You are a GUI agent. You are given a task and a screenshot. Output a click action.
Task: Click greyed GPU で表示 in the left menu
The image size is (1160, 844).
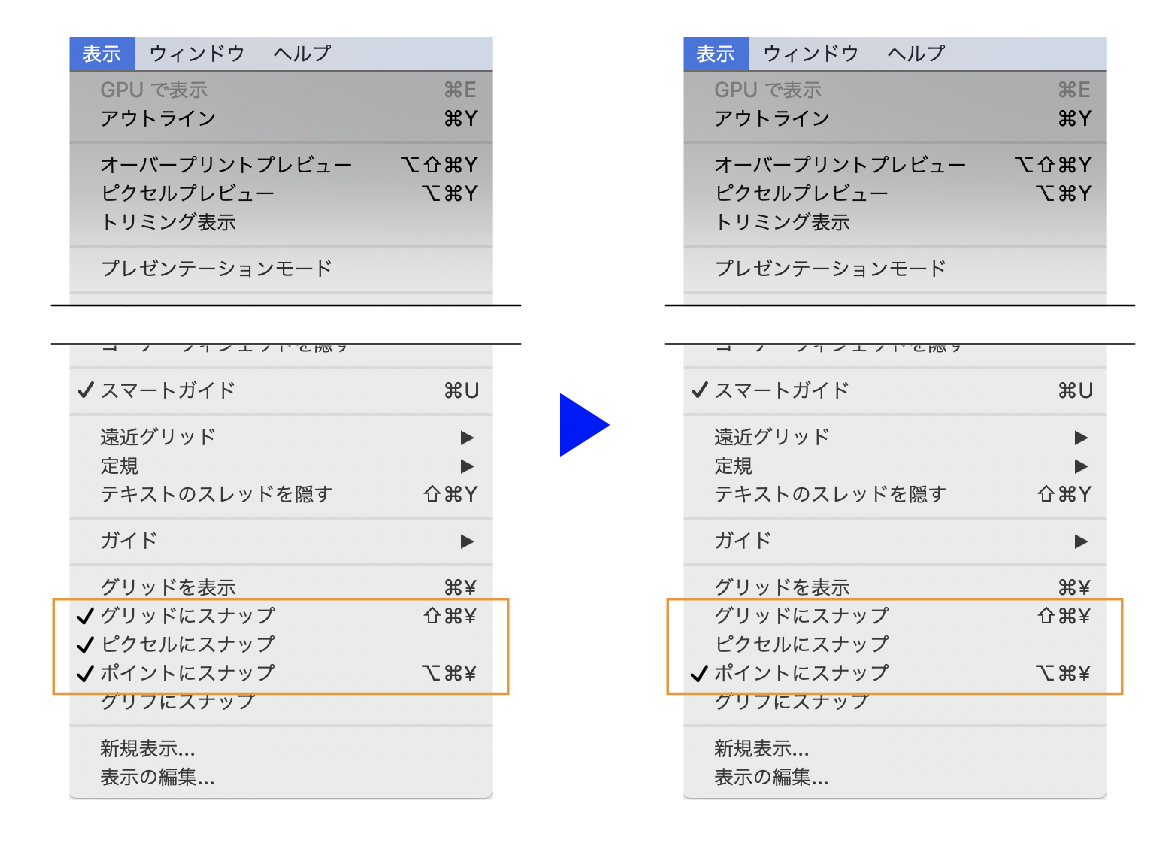click(281, 90)
